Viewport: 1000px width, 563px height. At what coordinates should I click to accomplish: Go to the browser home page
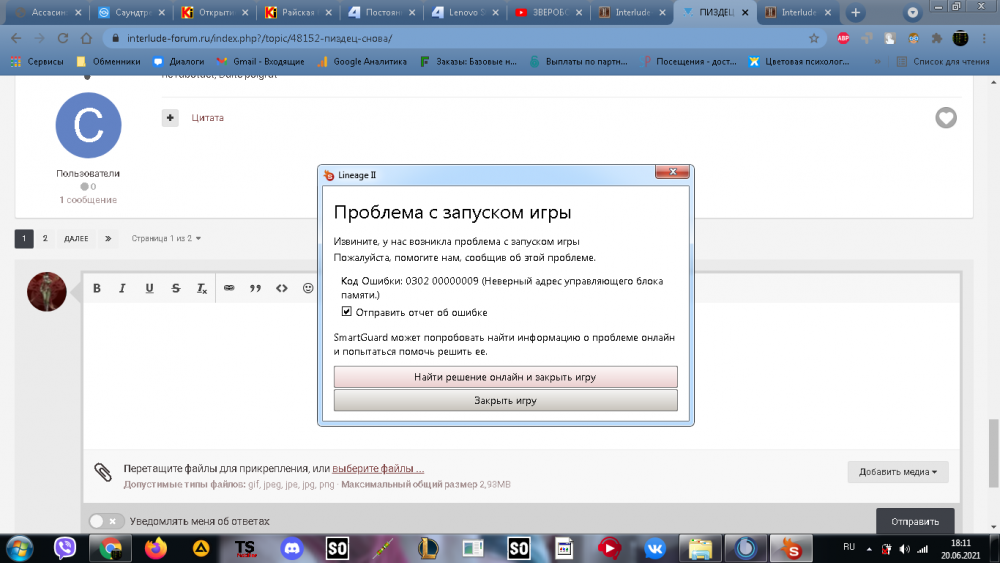(86, 38)
